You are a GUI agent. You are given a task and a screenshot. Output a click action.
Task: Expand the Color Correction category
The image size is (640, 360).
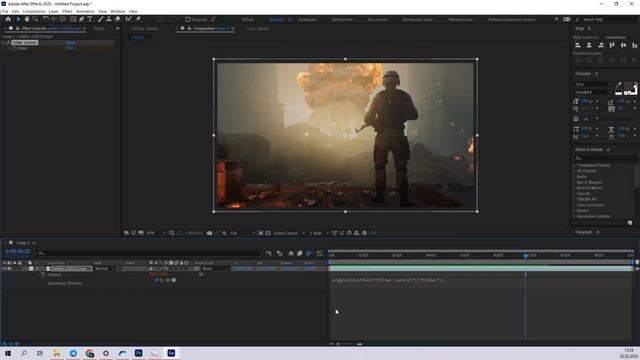pos(574,205)
